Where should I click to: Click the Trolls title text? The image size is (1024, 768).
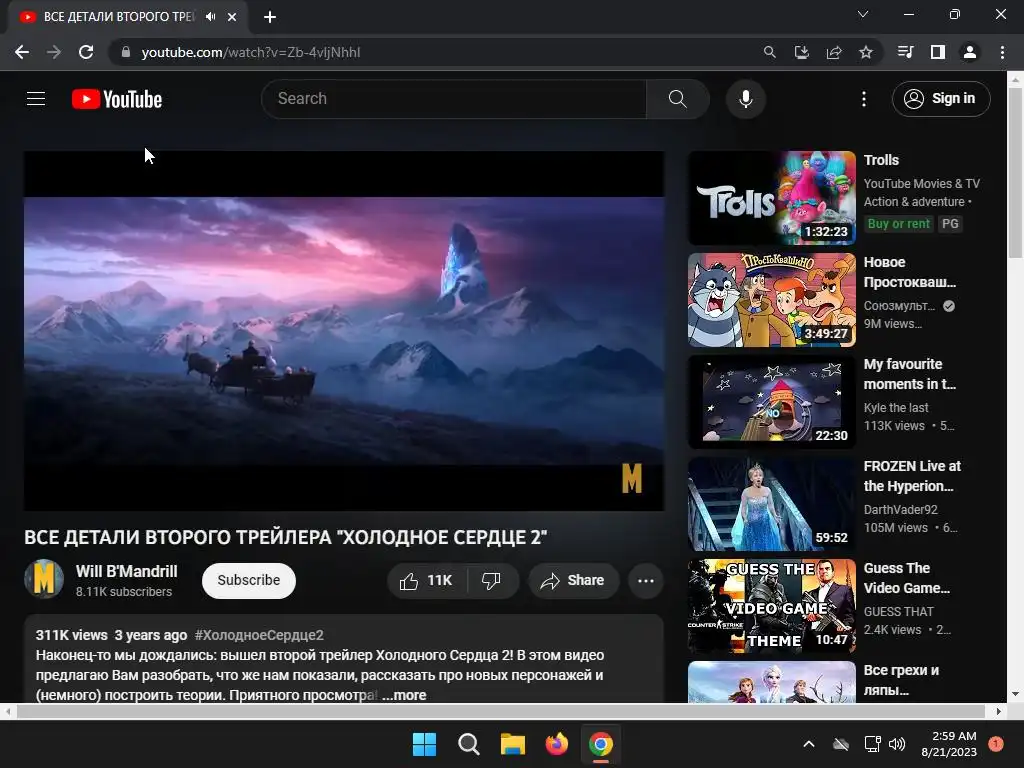click(882, 160)
